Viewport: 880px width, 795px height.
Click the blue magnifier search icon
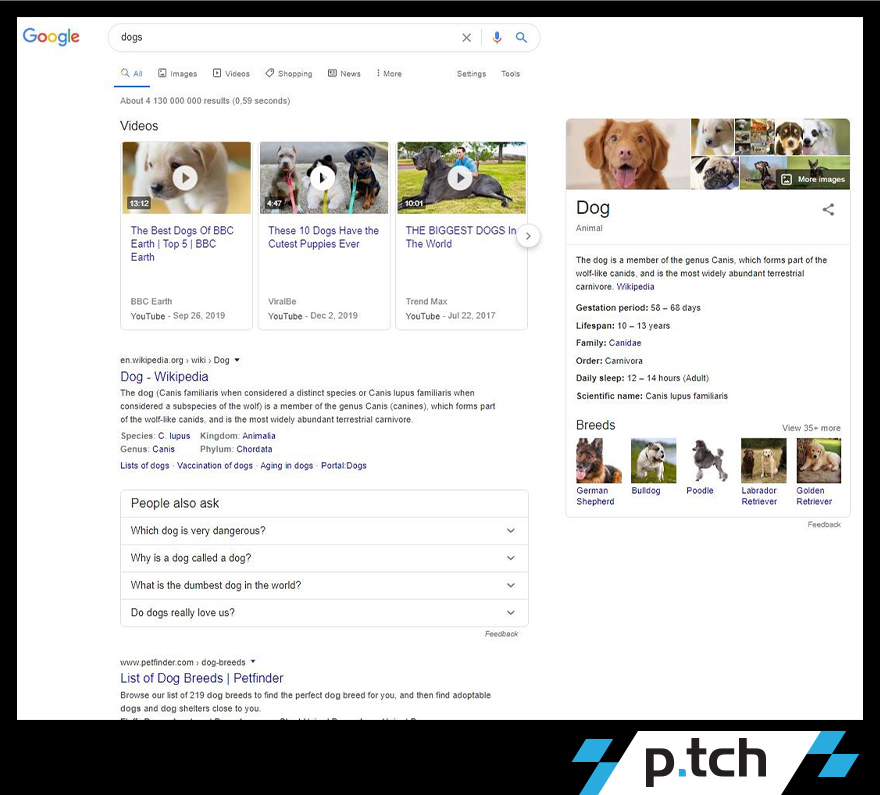[x=521, y=38]
